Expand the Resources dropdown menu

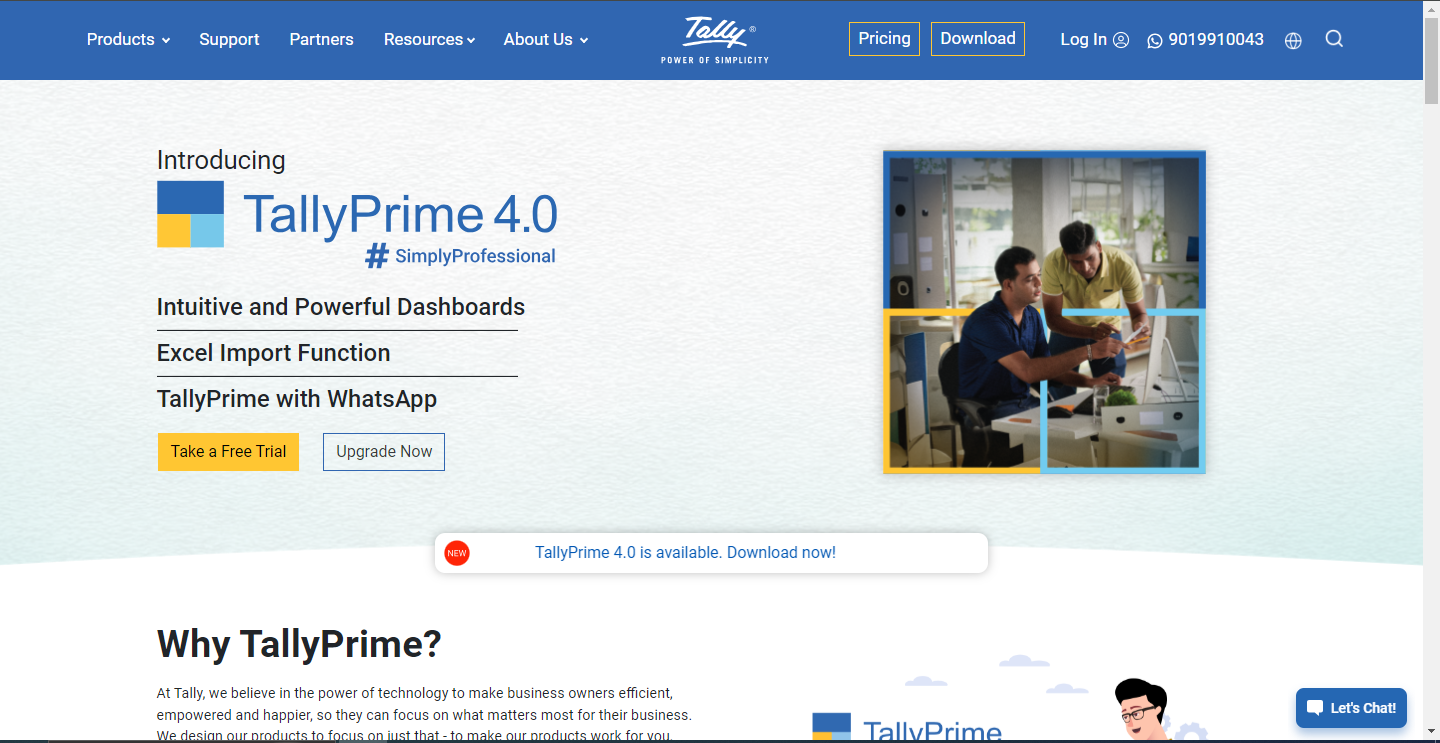[x=429, y=40]
